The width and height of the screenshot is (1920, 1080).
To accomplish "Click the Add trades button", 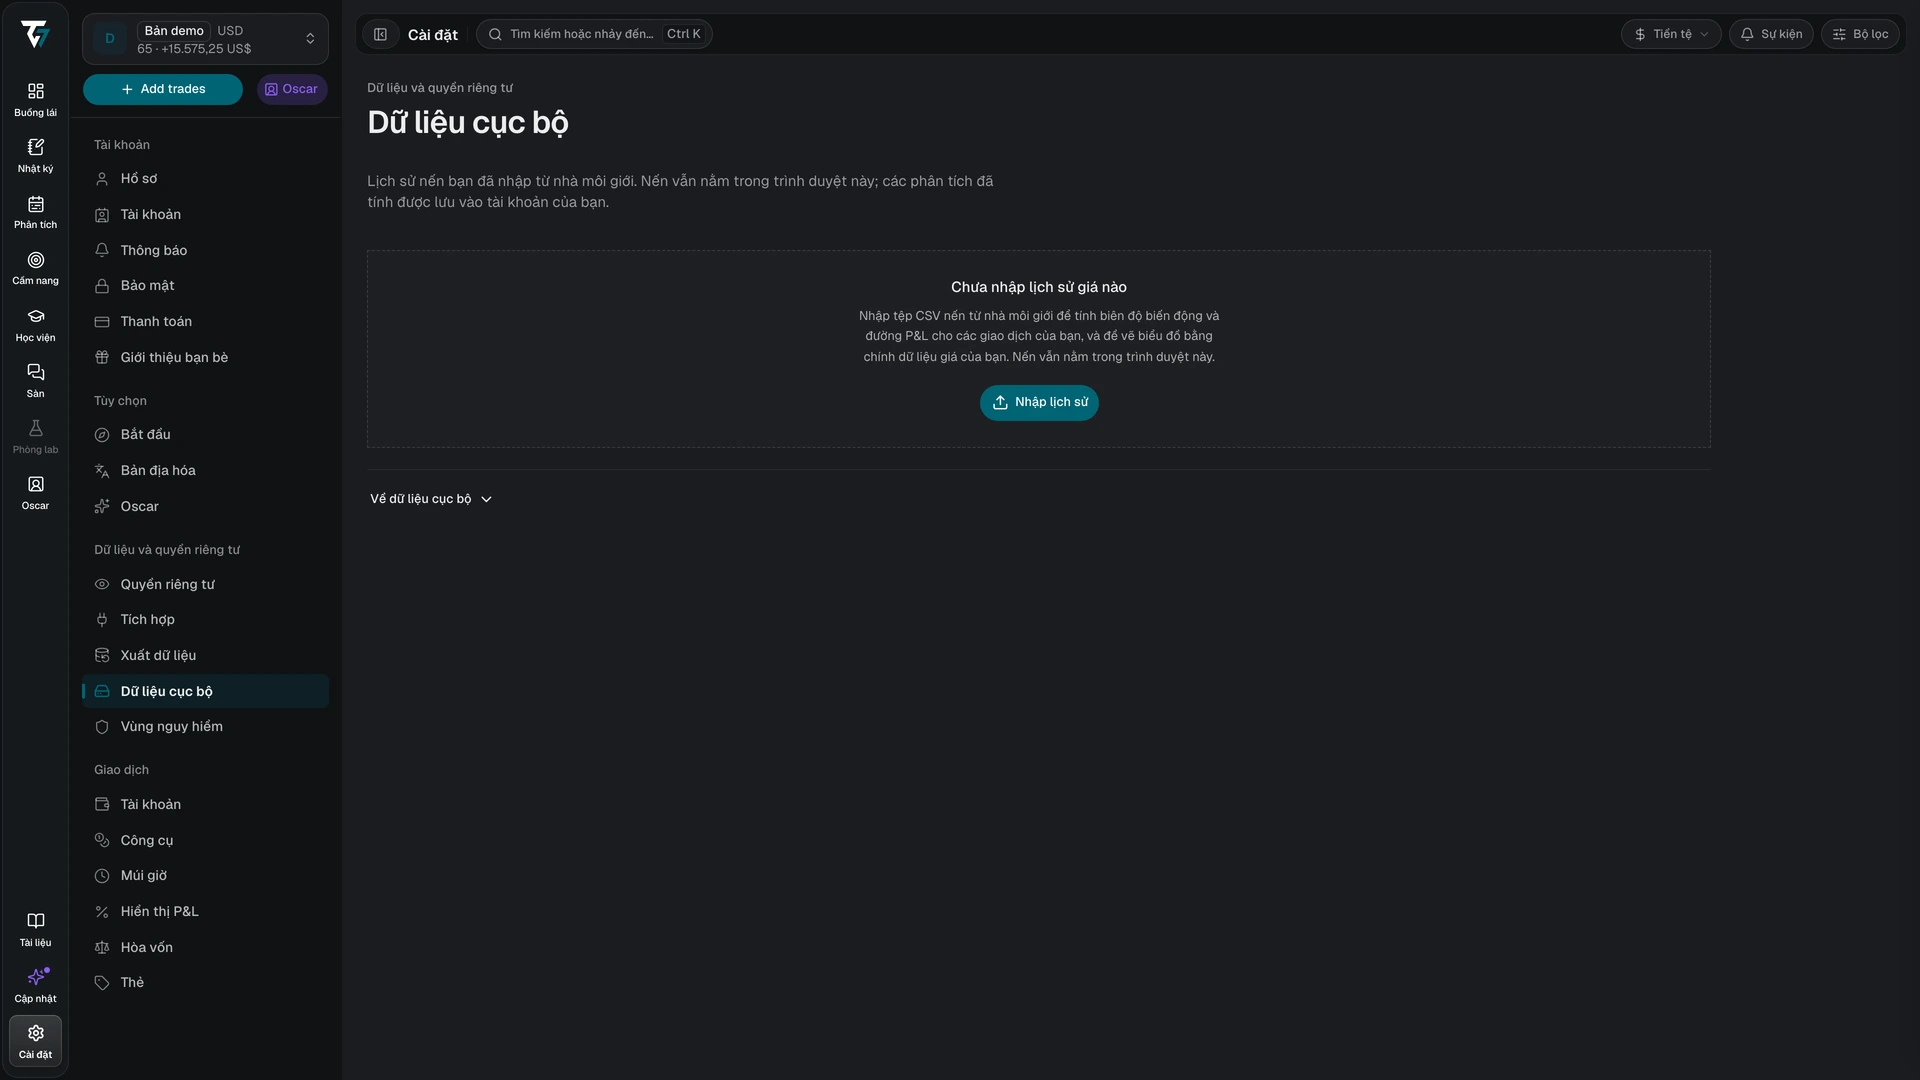I will tap(163, 89).
